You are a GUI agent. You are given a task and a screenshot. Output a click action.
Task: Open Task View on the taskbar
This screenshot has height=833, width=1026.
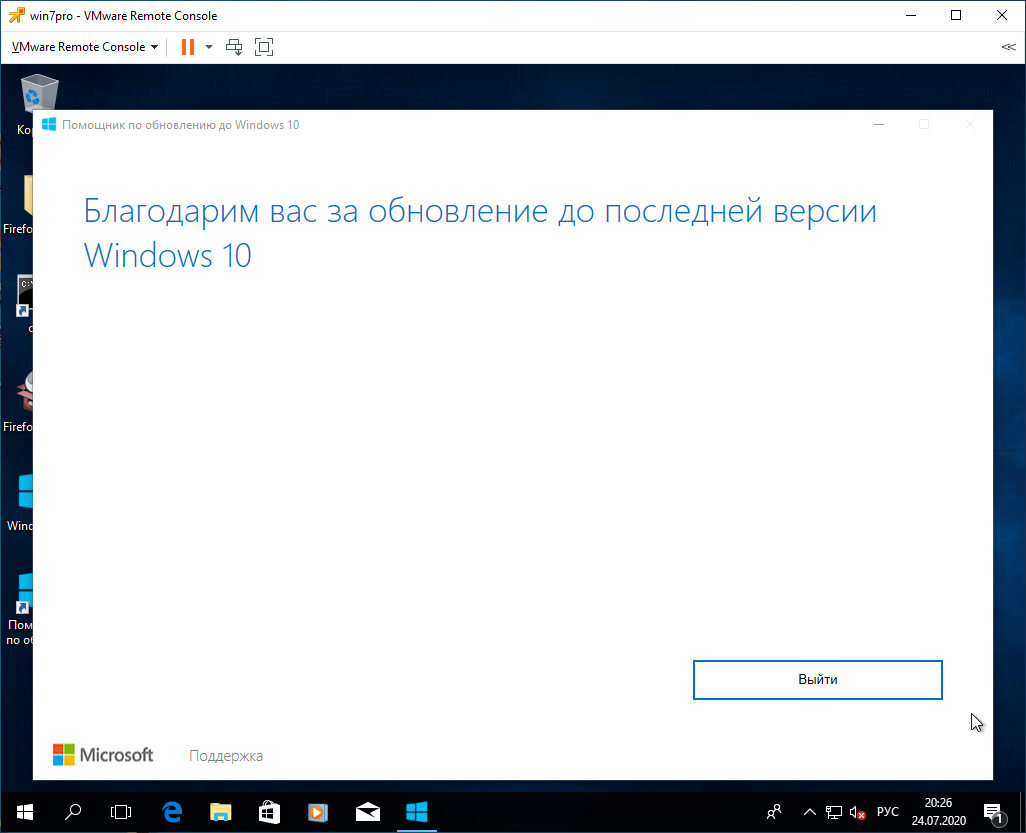pyautogui.click(x=121, y=812)
